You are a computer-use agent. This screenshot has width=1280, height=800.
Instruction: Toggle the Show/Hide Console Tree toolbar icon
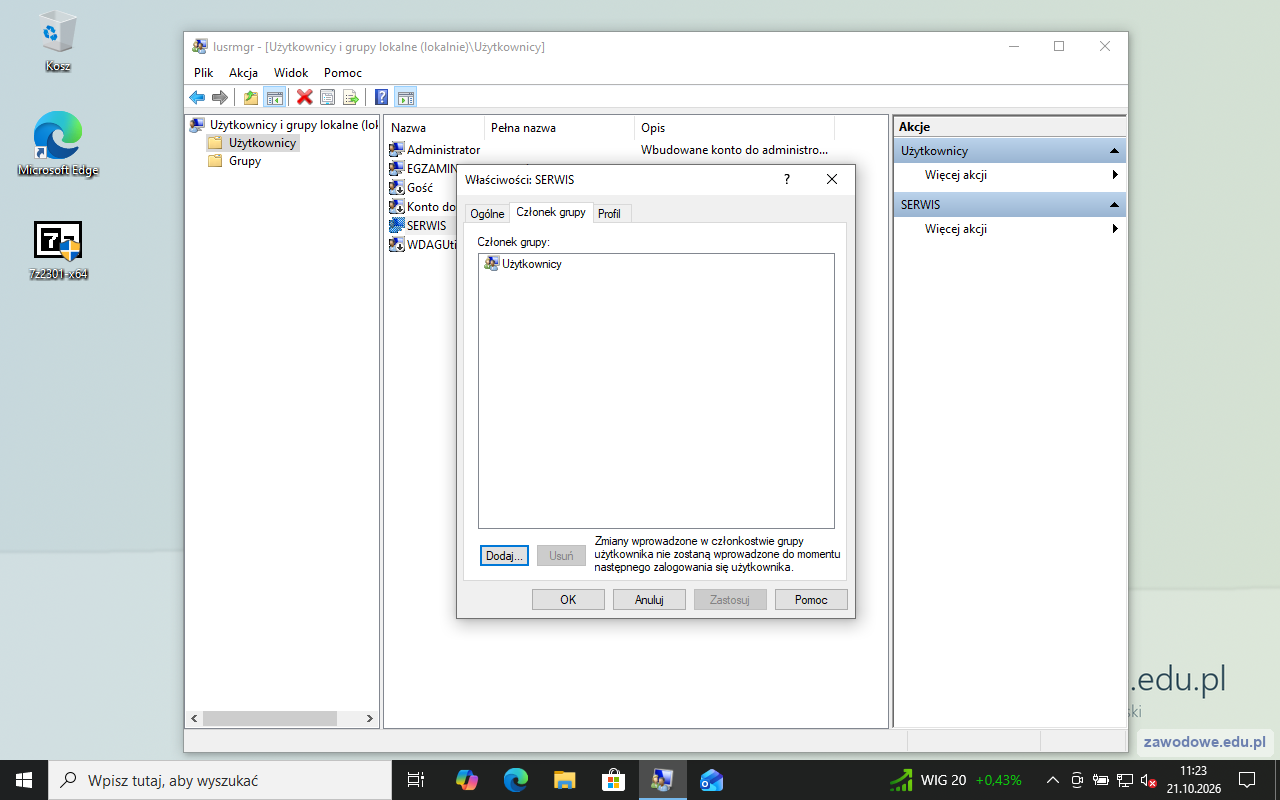click(x=275, y=97)
